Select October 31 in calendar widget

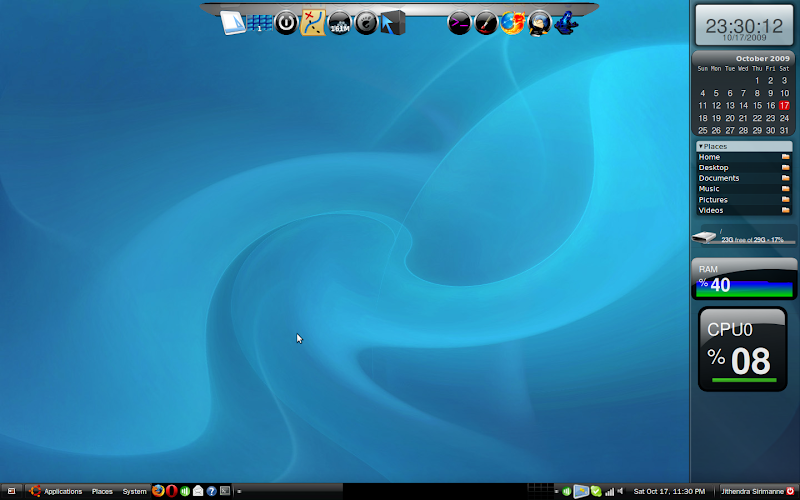coord(784,131)
